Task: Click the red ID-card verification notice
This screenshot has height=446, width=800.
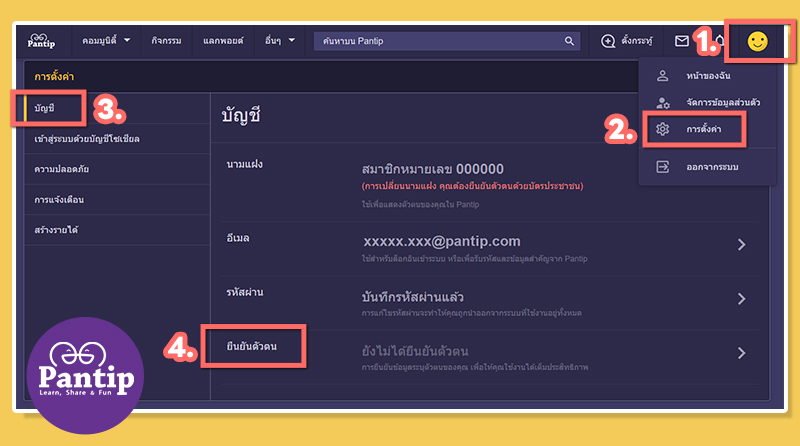Action: (472, 186)
